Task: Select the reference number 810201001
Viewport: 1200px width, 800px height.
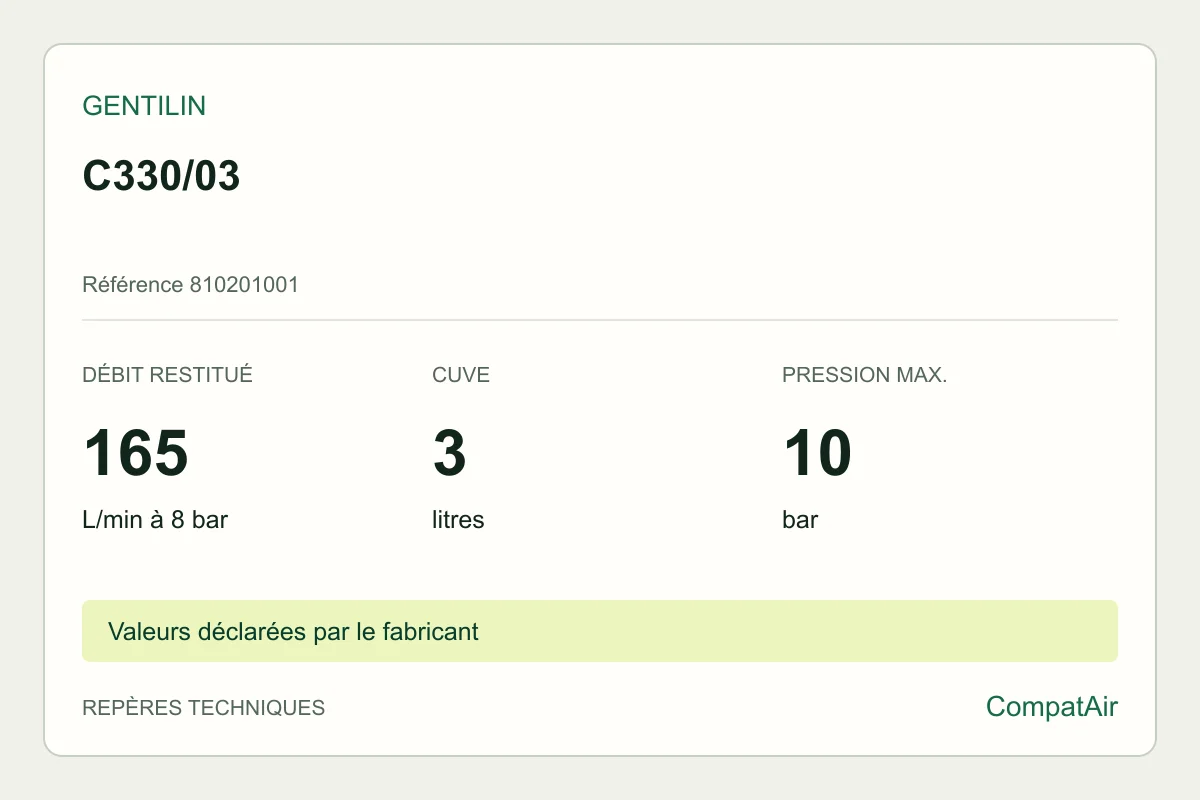Action: tap(244, 285)
